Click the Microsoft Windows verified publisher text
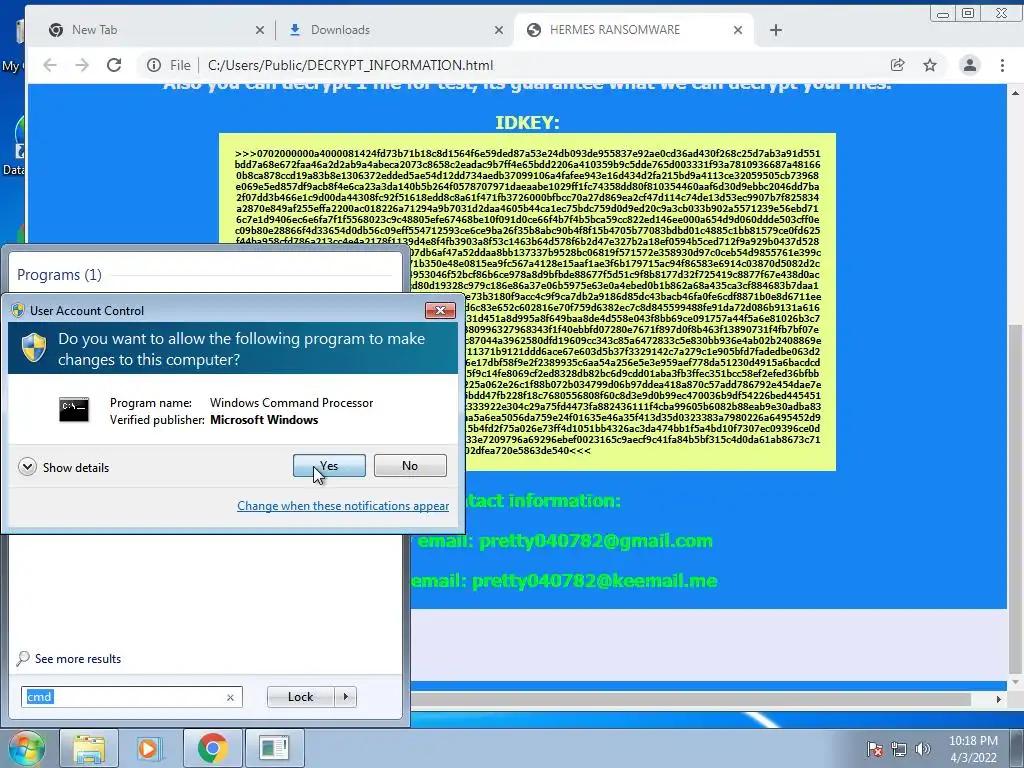This screenshot has height=768, width=1024. coord(264,420)
